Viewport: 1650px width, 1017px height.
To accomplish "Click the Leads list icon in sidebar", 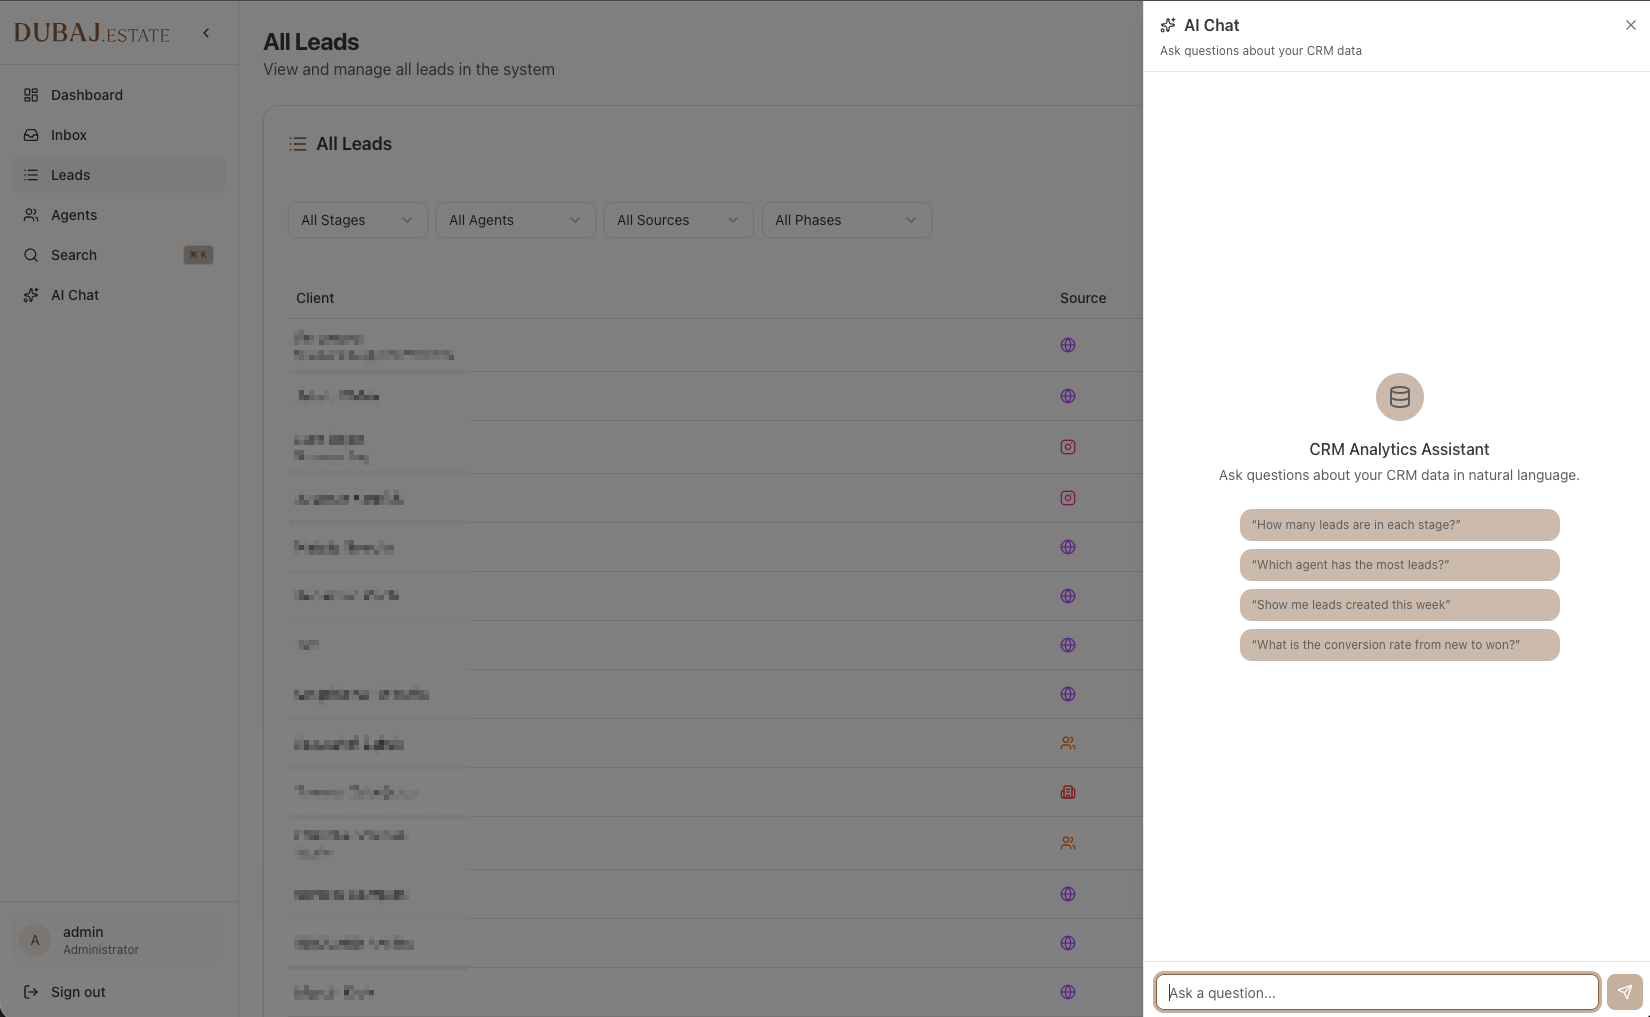I will point(31,175).
